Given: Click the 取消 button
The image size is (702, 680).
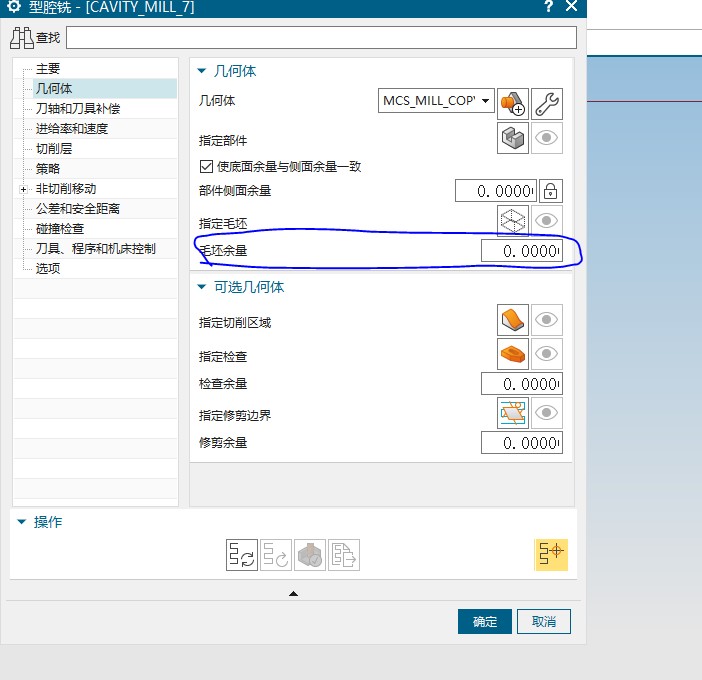Looking at the screenshot, I should click(544, 621).
